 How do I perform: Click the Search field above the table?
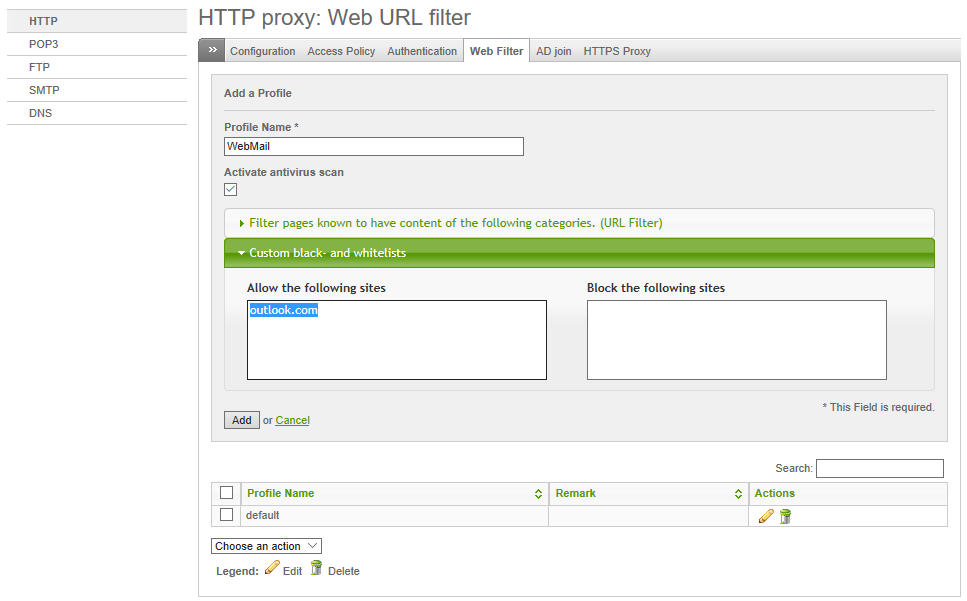pos(879,468)
